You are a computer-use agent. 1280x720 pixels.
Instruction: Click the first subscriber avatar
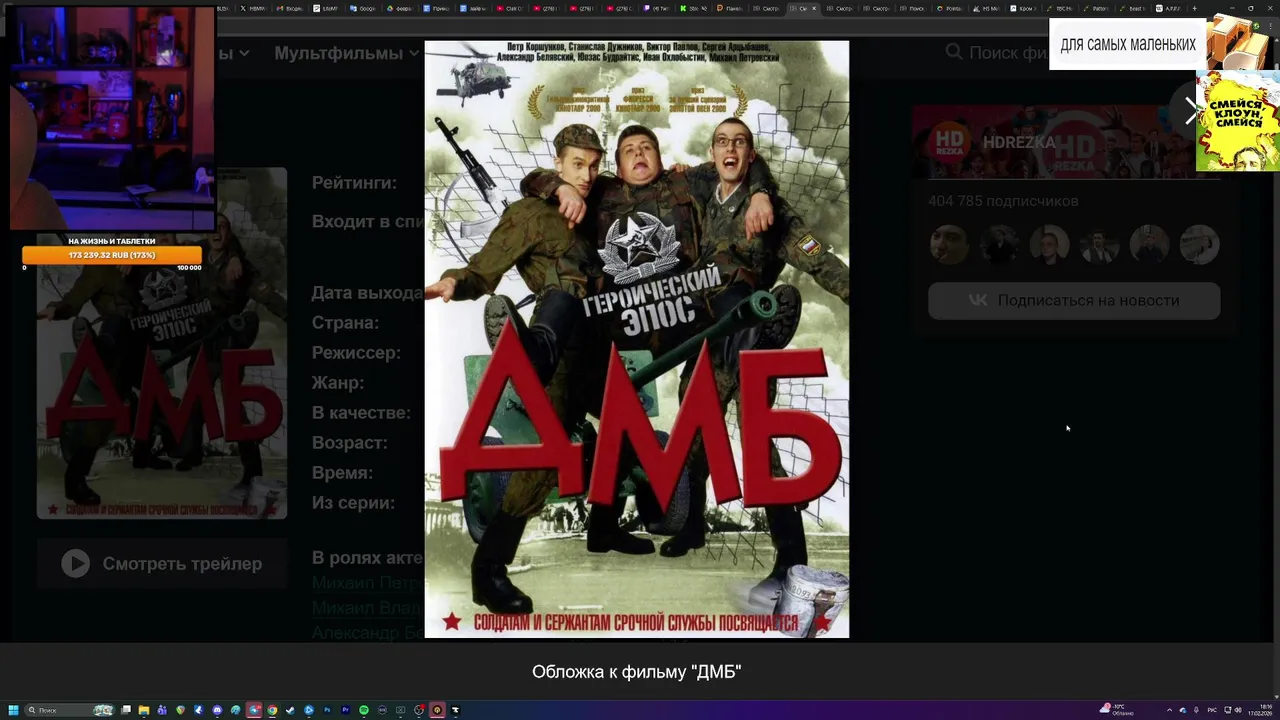click(x=949, y=244)
